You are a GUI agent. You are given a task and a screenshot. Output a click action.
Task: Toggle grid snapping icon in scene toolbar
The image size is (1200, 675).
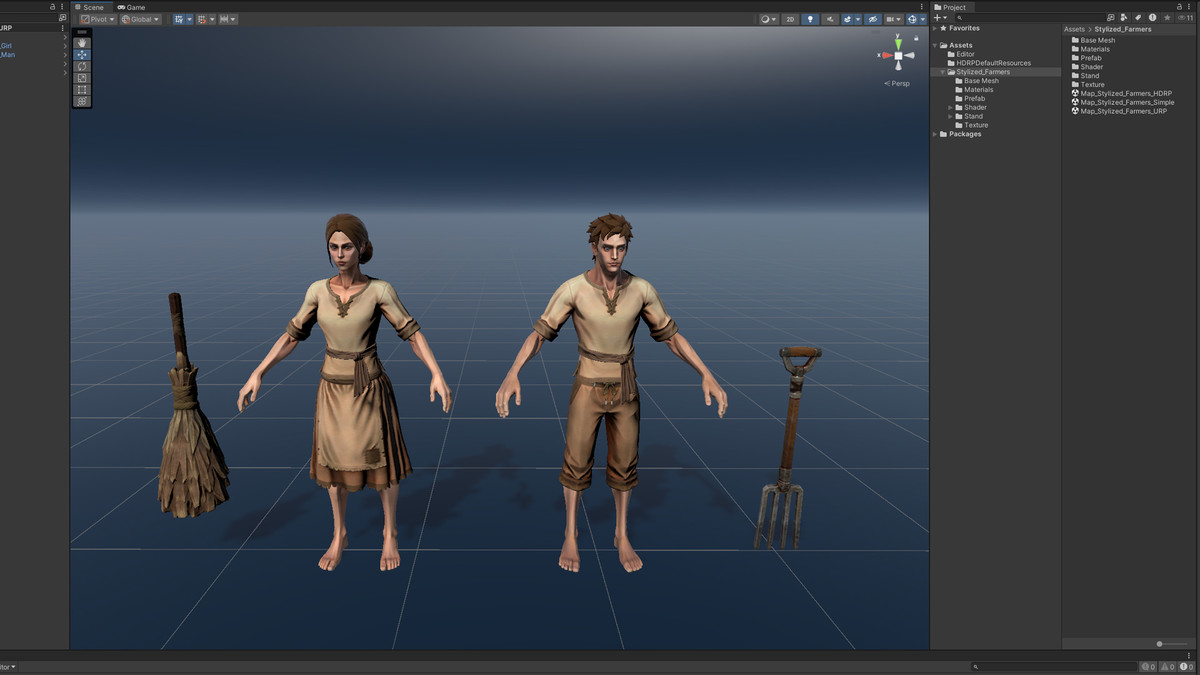point(179,19)
